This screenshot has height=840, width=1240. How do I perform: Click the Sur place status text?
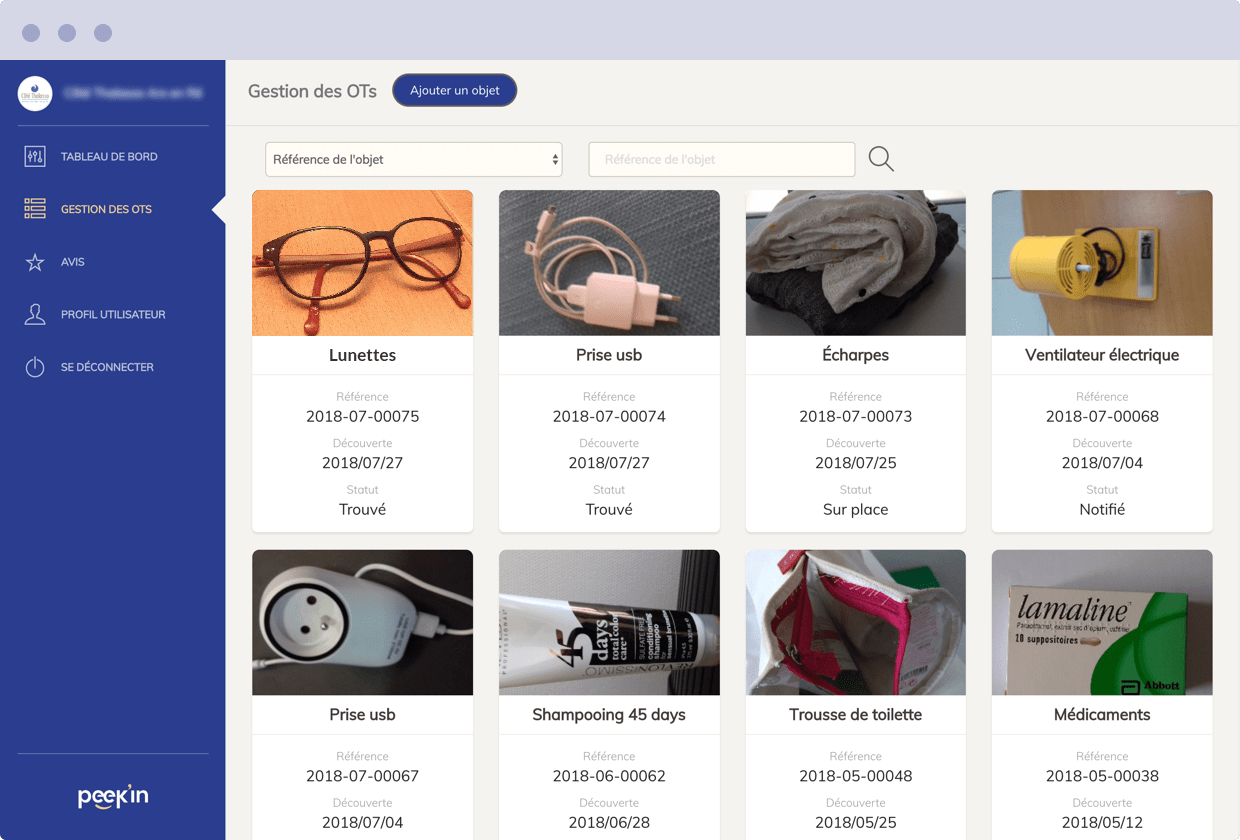point(856,509)
